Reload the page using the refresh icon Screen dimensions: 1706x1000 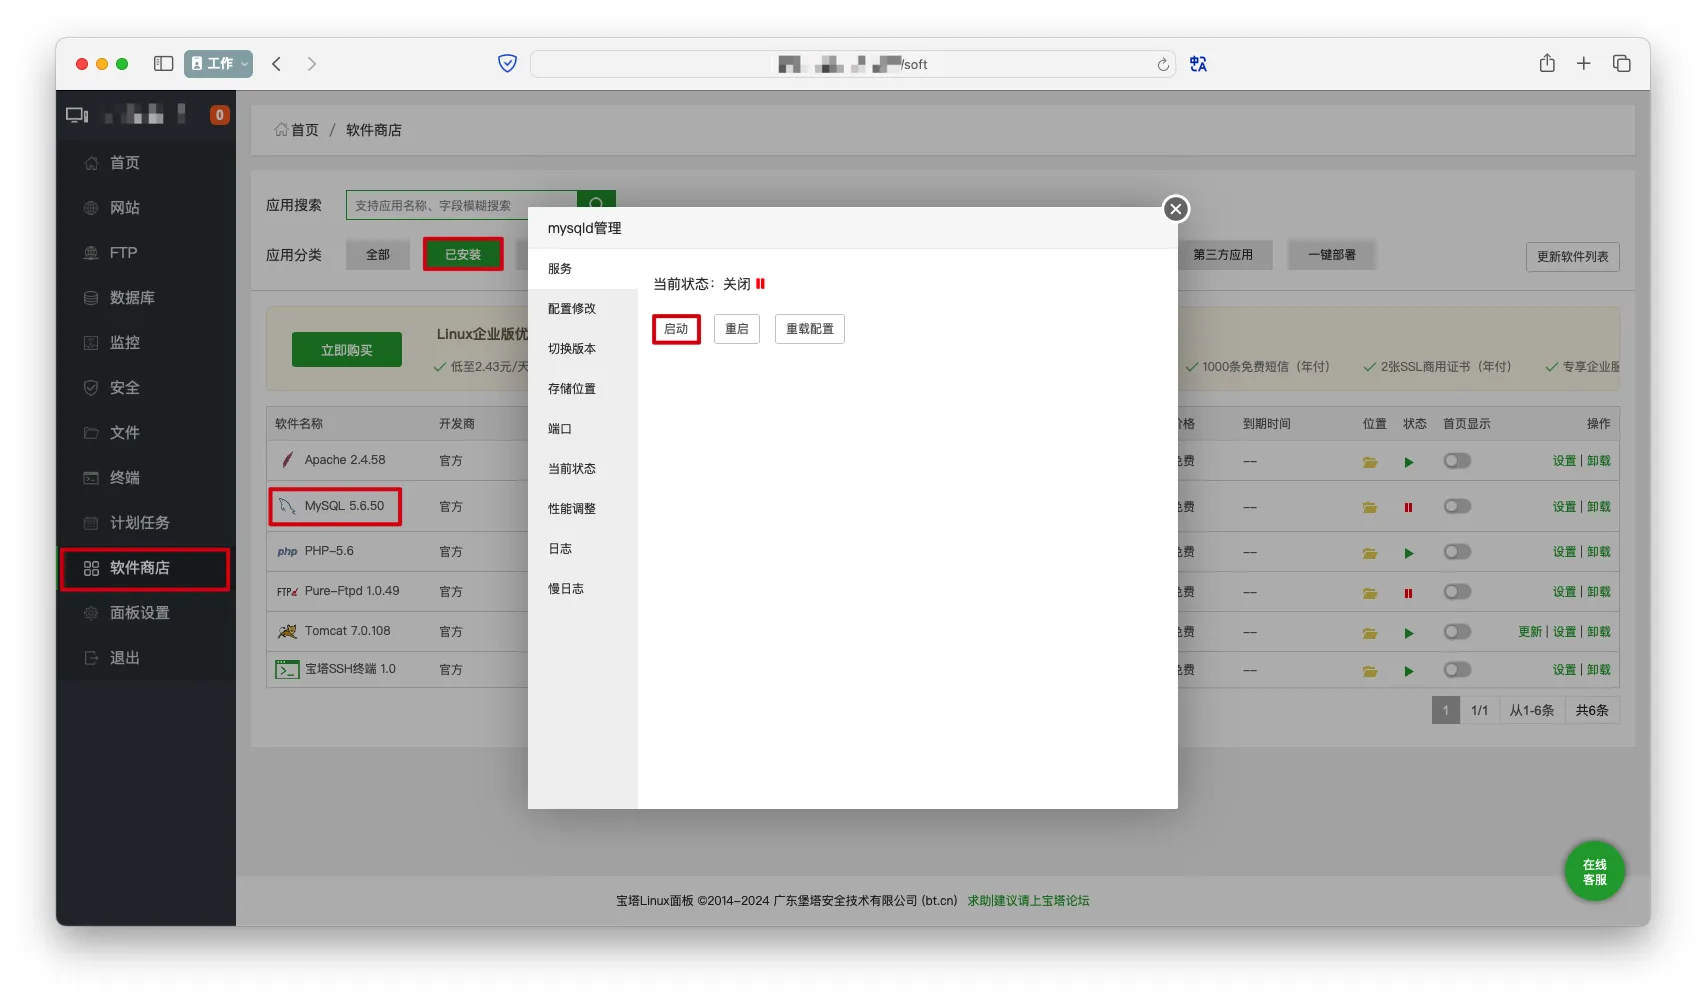[1162, 65]
